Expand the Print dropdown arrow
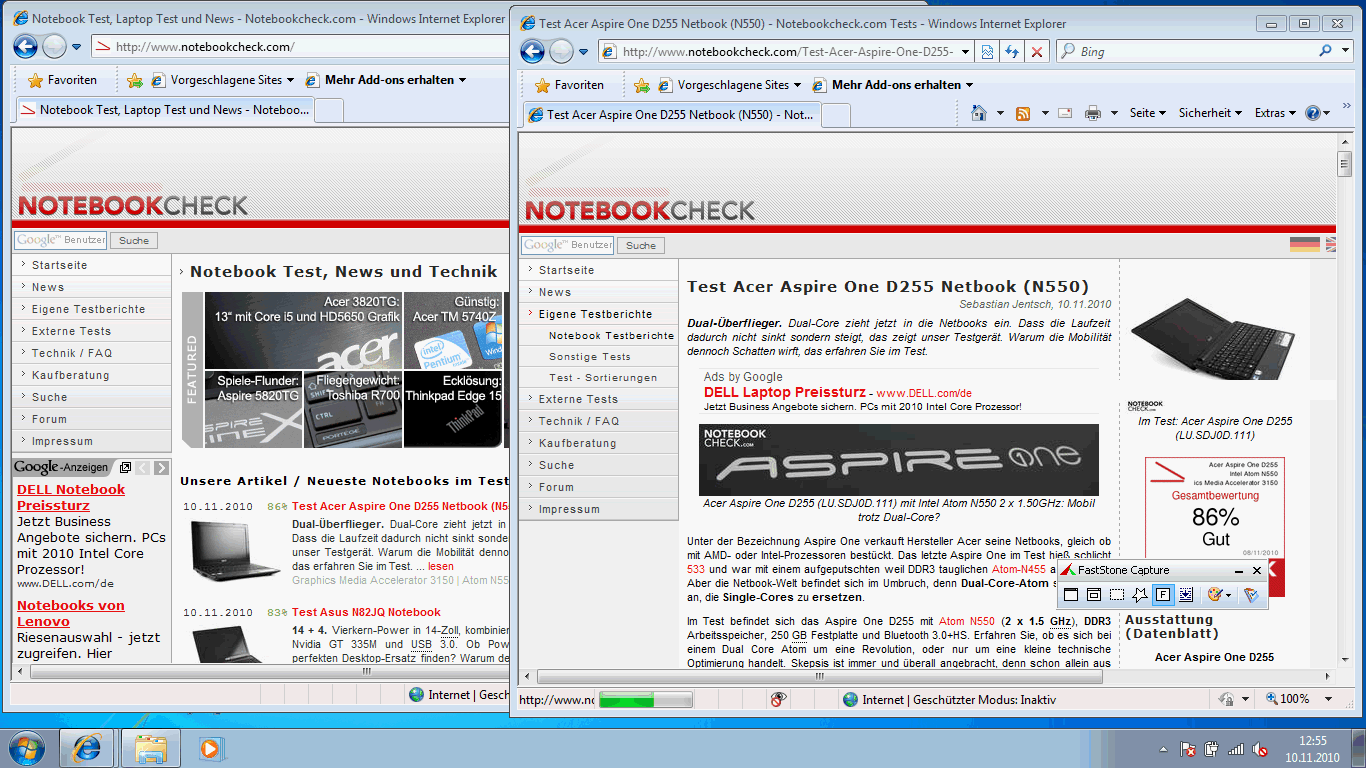The image size is (1366, 768). pyautogui.click(x=1113, y=113)
